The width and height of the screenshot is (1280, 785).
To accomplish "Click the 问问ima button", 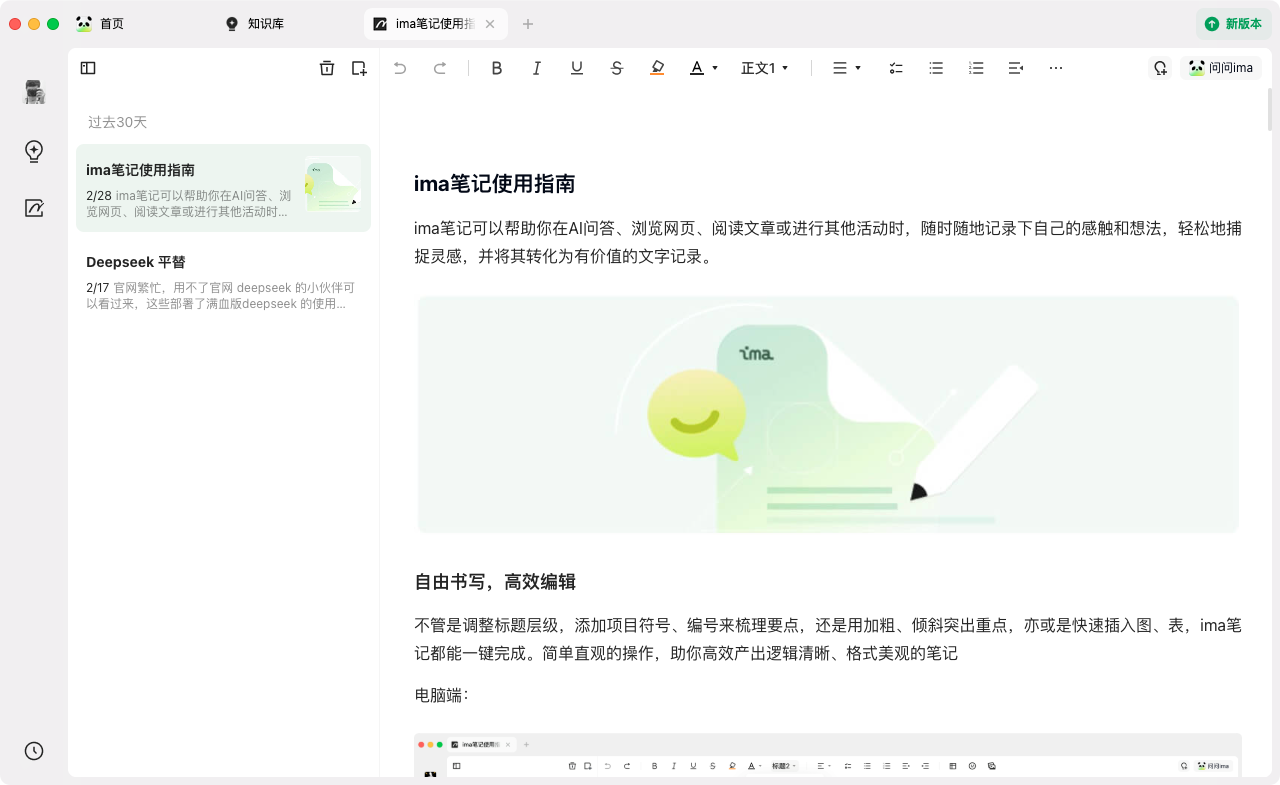I will pyautogui.click(x=1220, y=68).
